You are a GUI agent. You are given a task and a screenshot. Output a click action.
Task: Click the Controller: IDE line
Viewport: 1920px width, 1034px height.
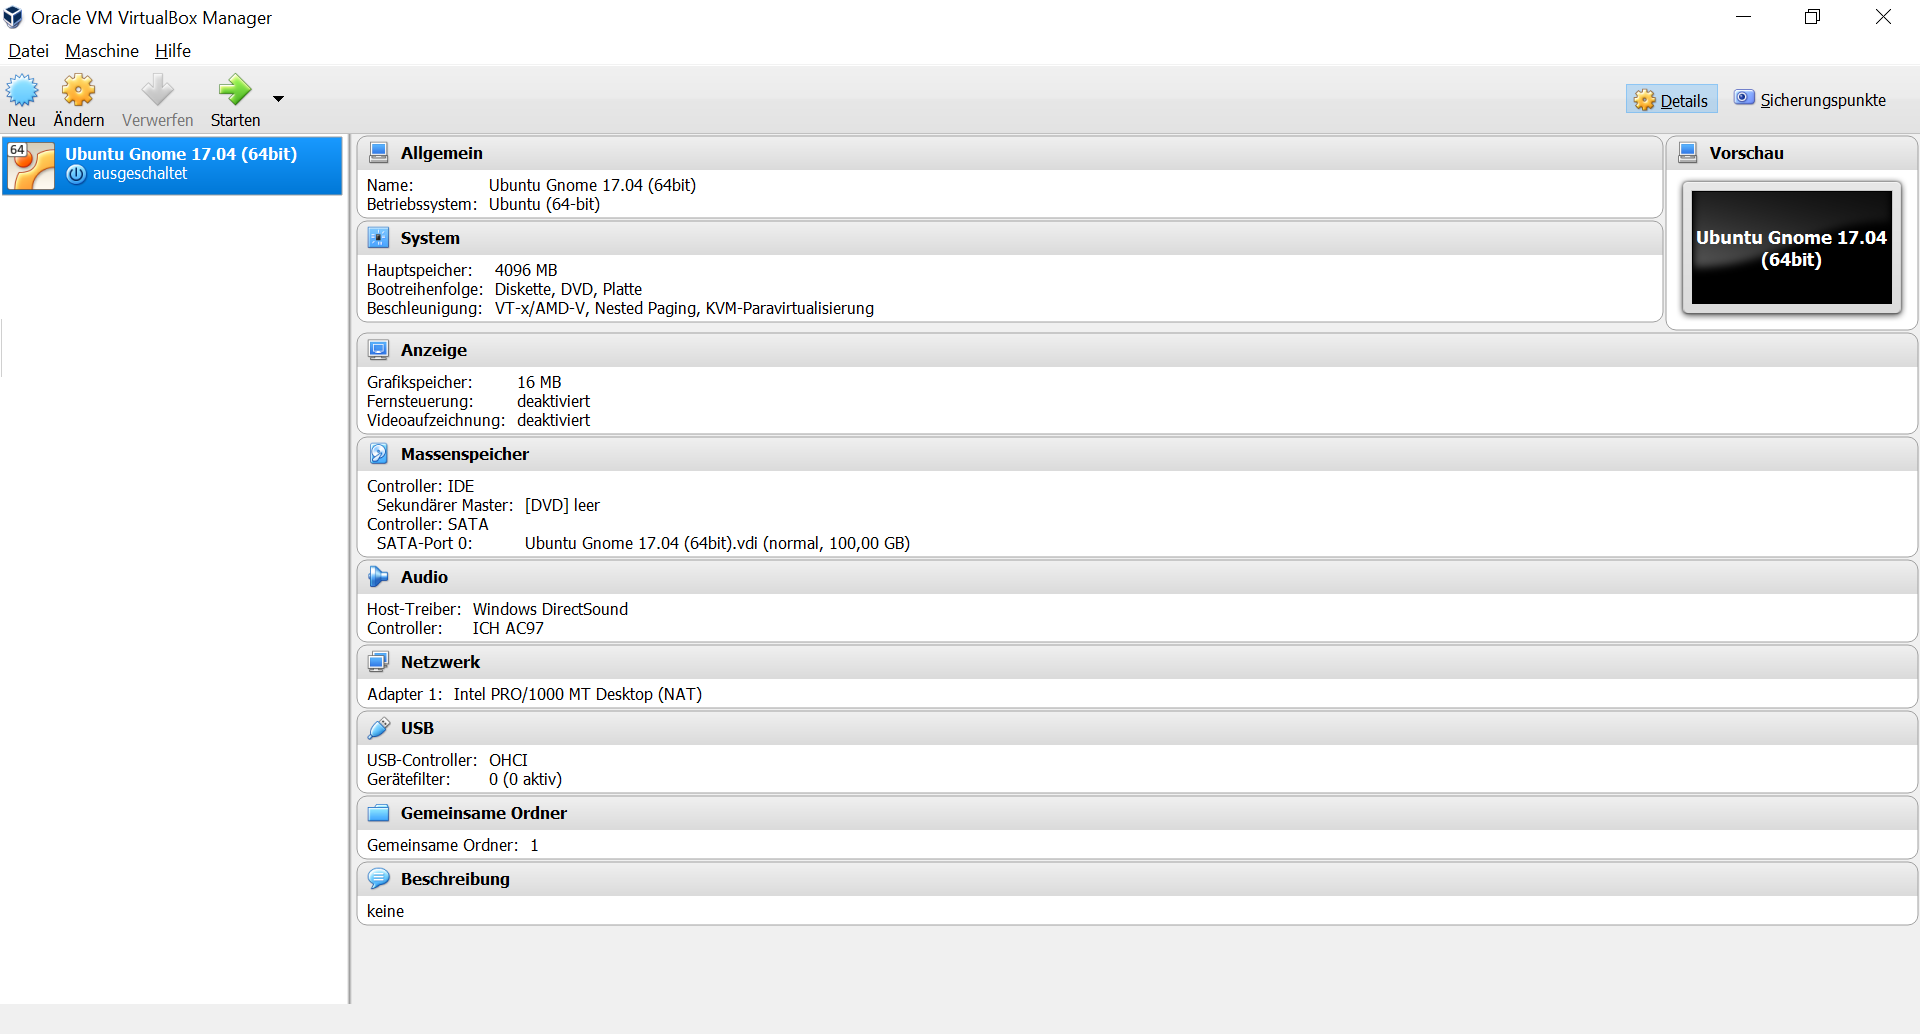[x=420, y=486]
